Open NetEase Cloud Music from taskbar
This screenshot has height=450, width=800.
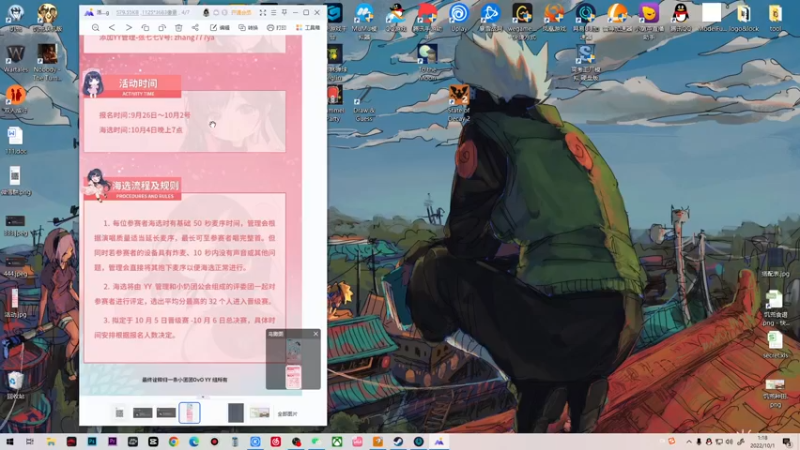(x=276, y=442)
